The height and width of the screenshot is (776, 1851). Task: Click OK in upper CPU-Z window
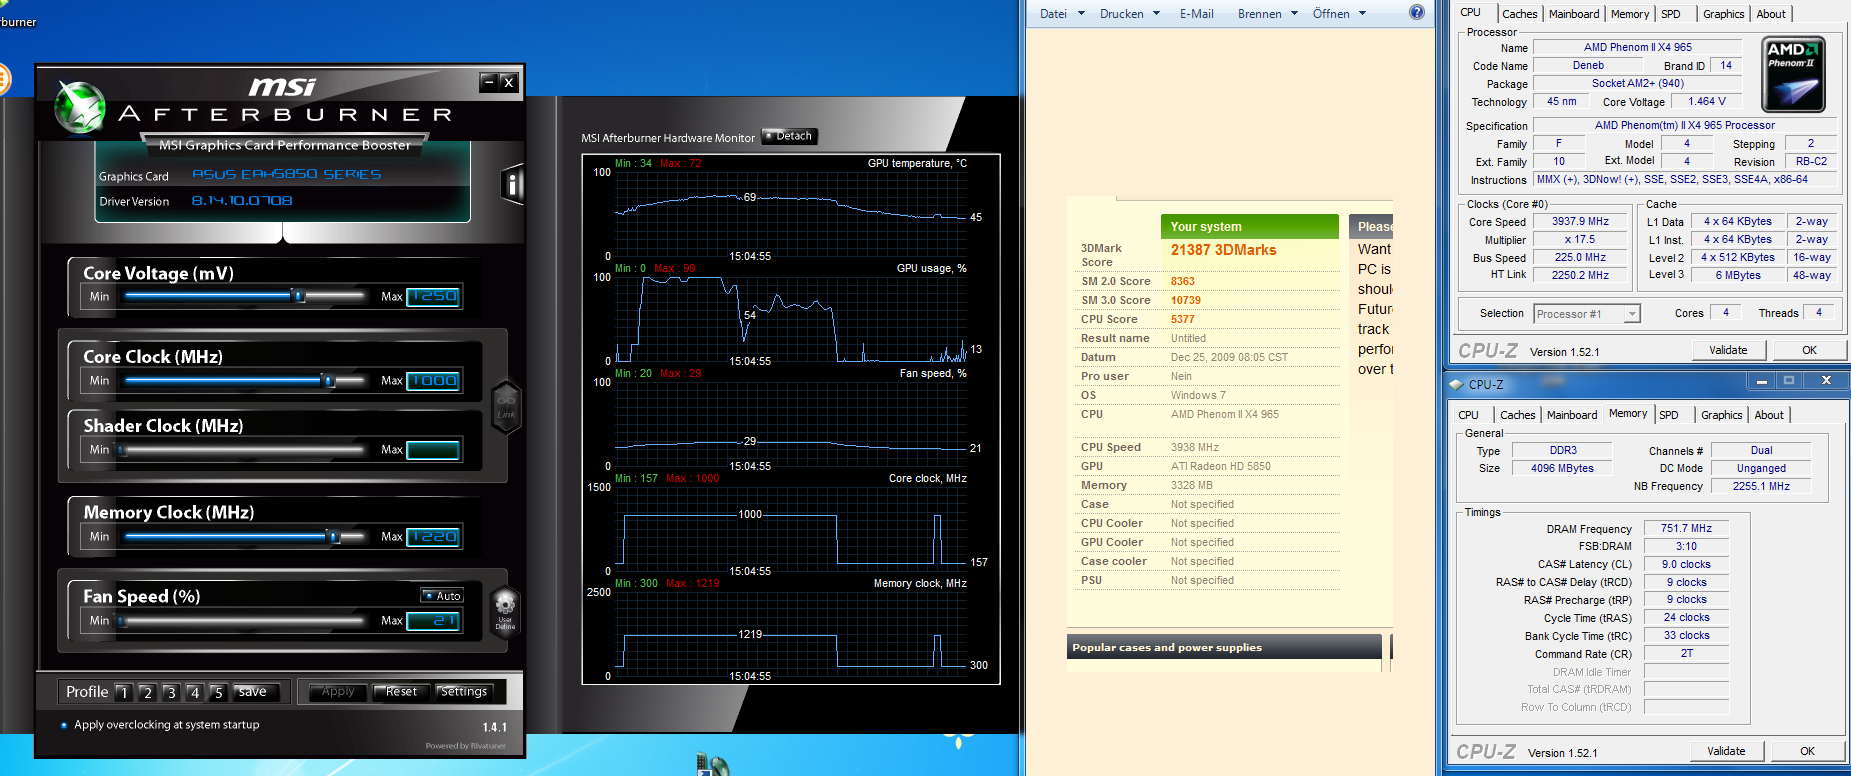[1809, 350]
